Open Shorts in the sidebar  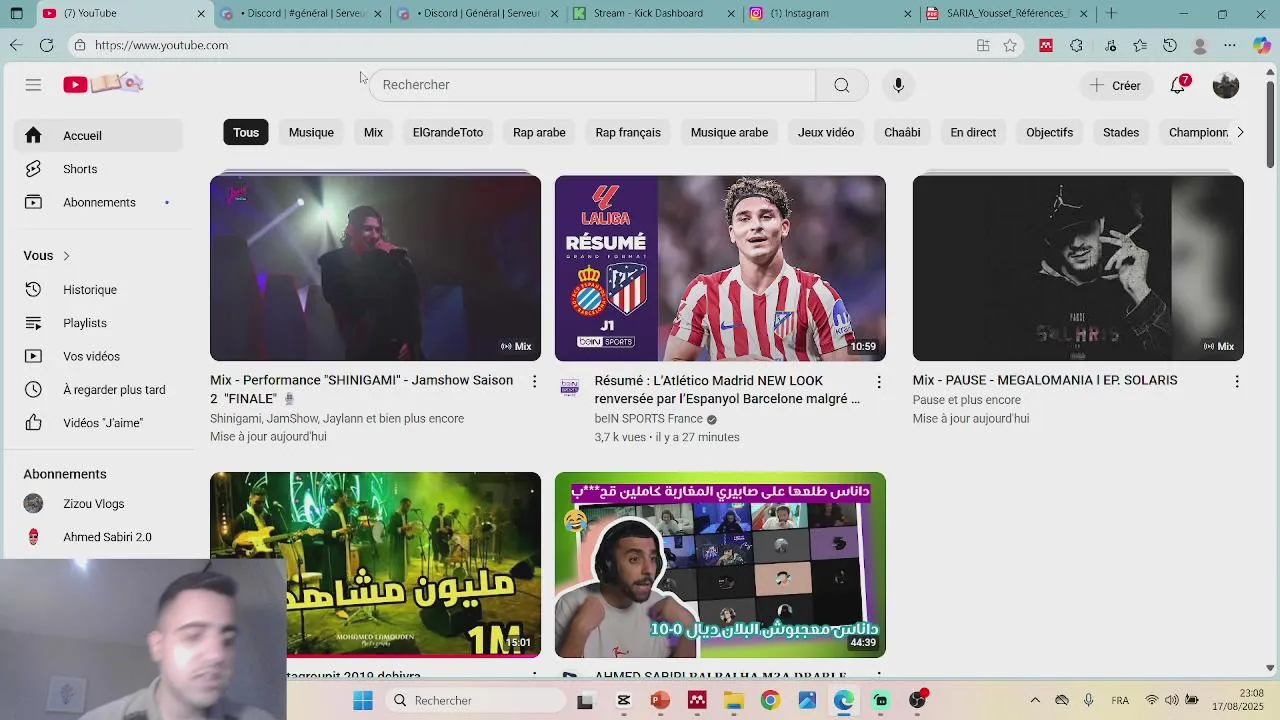tap(98, 169)
